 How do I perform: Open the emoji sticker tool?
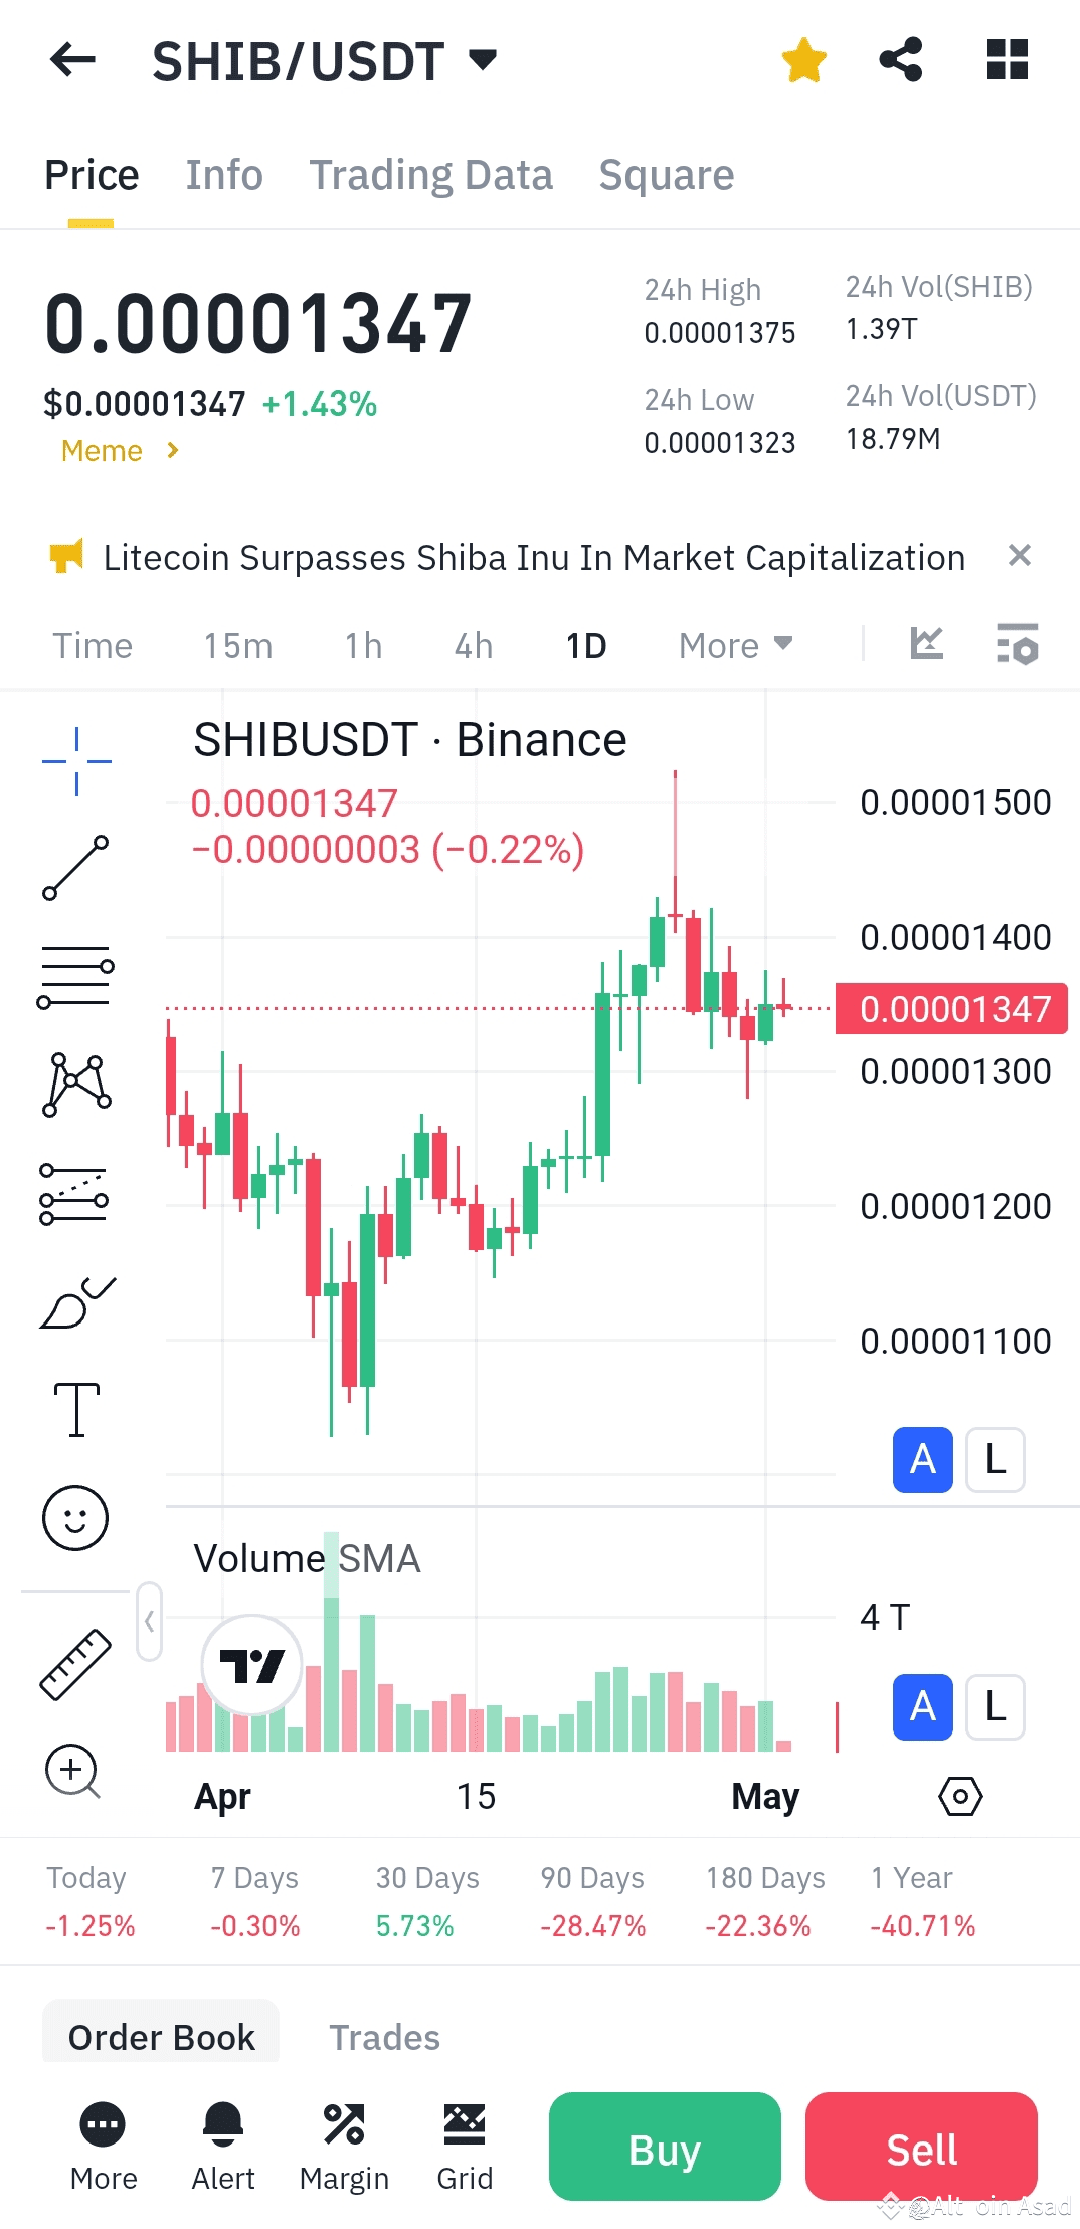point(75,1518)
